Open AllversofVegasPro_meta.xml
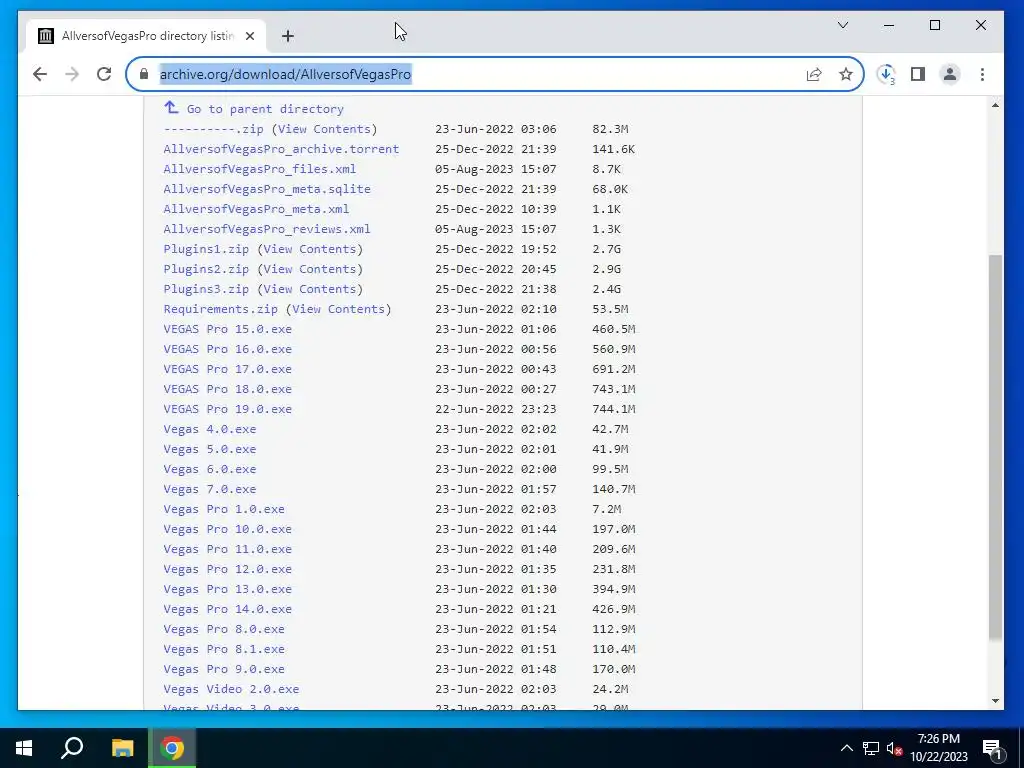This screenshot has height=768, width=1024. tap(256, 209)
